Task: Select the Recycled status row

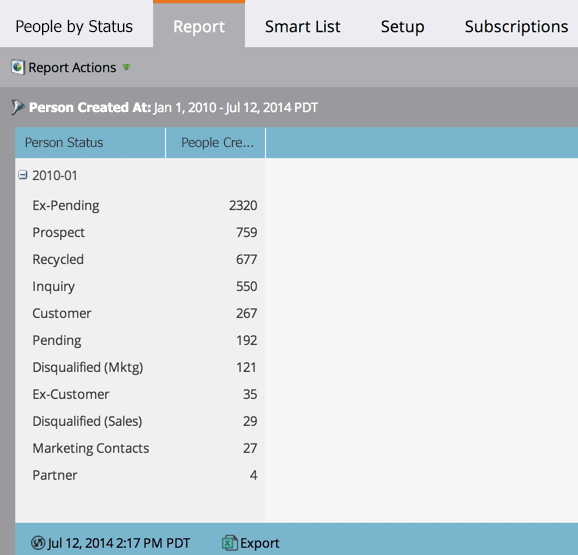Action: [140, 259]
